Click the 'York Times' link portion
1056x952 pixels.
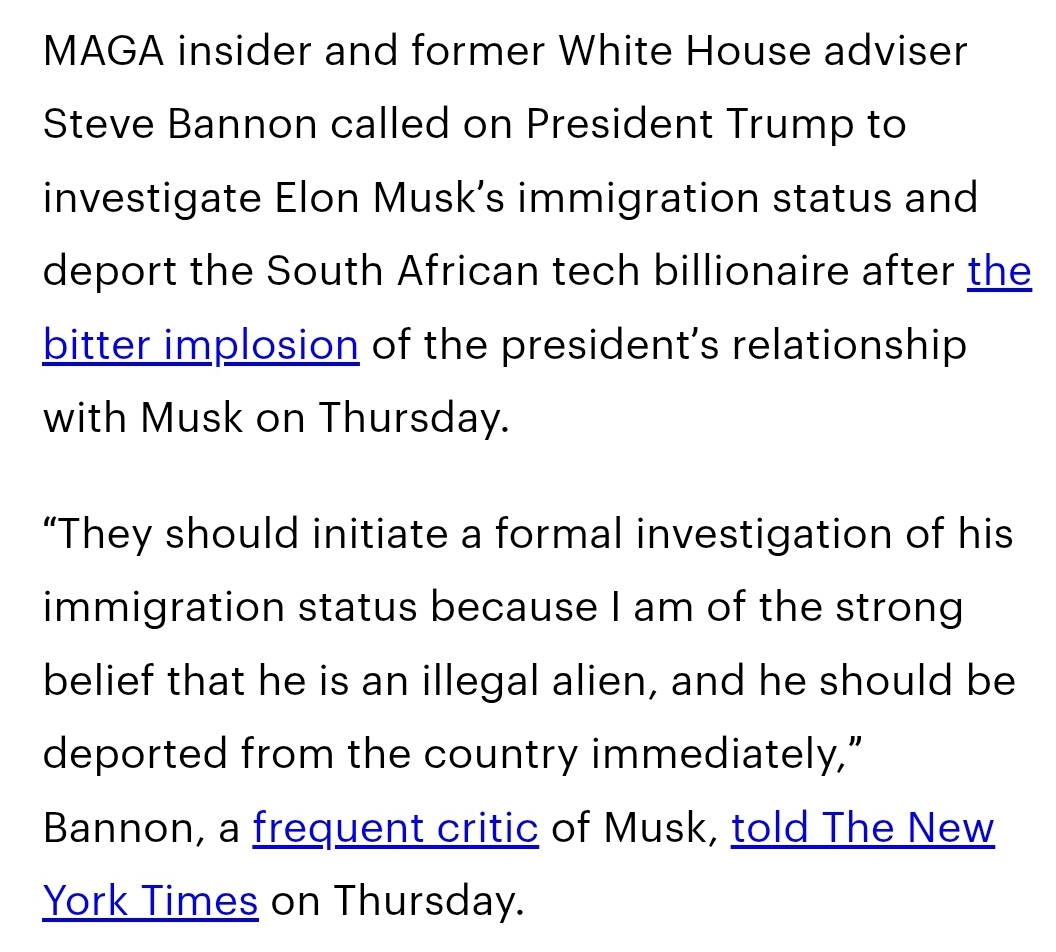pos(150,900)
